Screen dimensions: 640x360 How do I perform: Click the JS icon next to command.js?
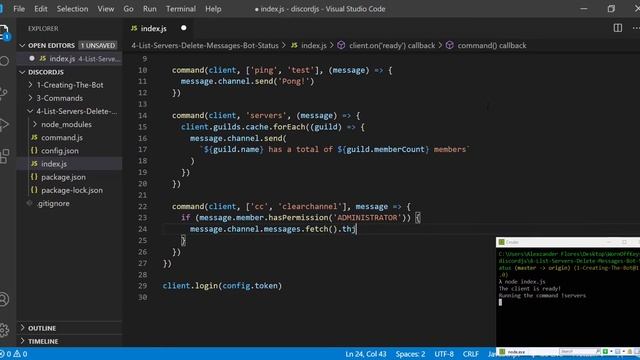pos(34,138)
